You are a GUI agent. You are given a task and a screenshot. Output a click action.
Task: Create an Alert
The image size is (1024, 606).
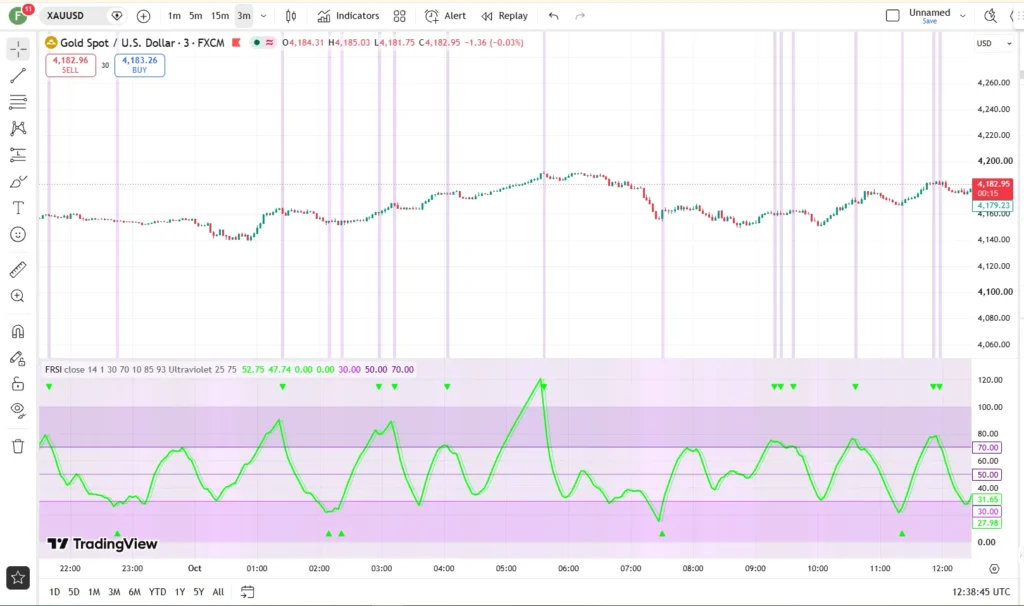(x=445, y=16)
